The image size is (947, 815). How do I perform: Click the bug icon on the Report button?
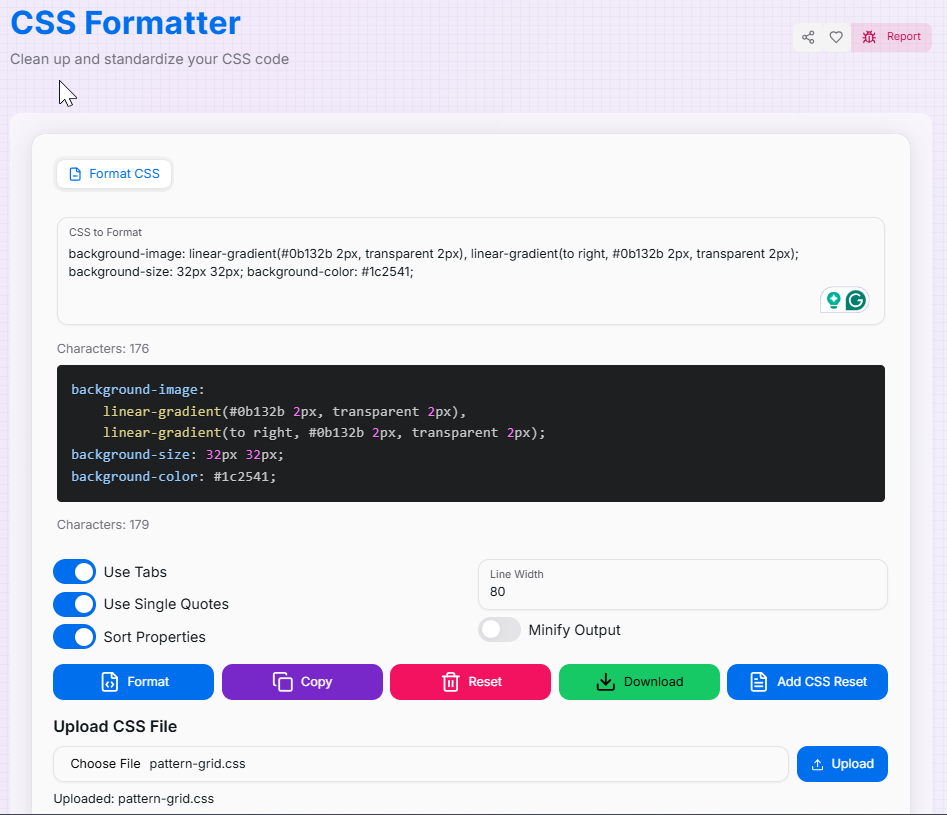869,36
